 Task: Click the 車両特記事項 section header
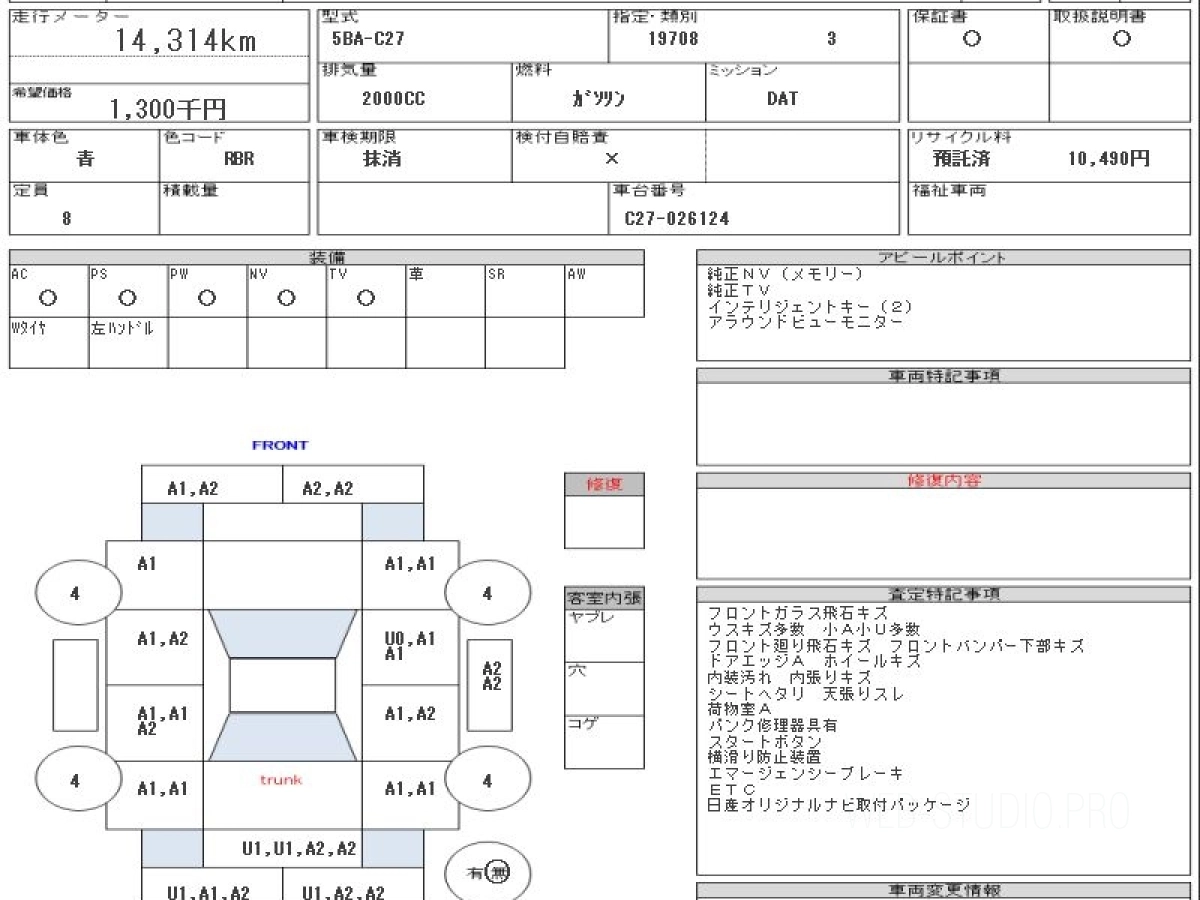[x=942, y=375]
